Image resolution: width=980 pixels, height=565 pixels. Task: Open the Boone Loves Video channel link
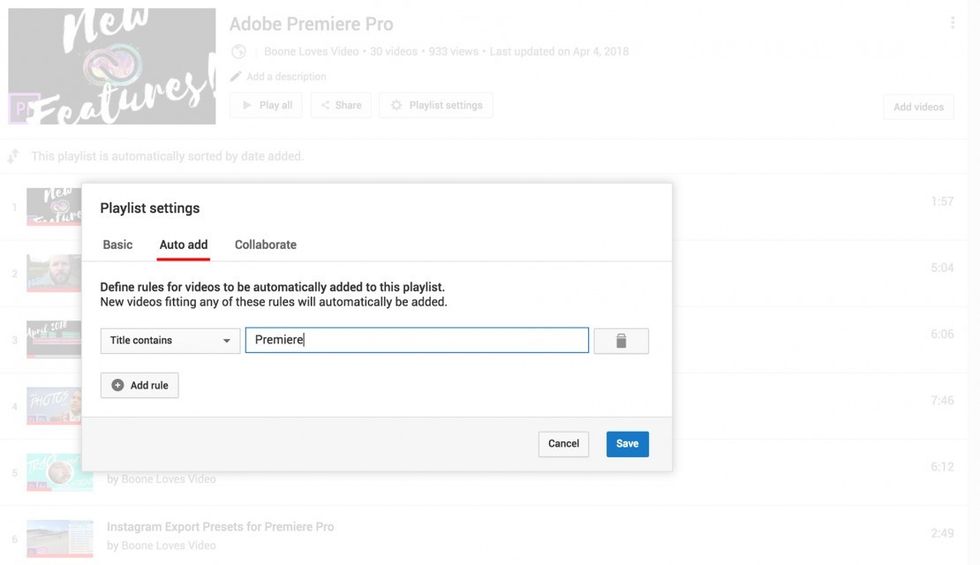[311, 51]
